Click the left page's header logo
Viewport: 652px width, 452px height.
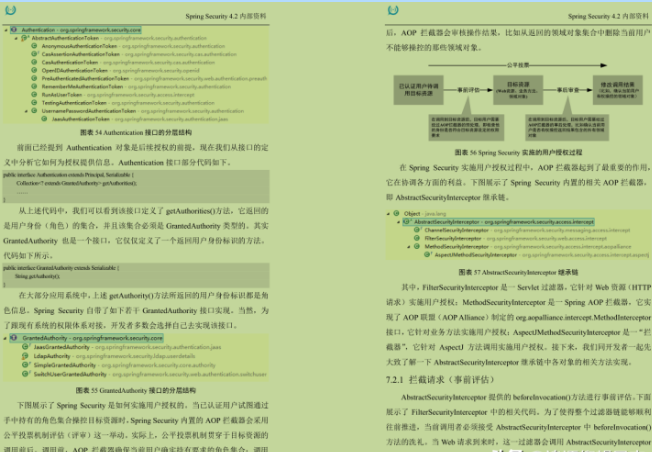(x=10, y=10)
